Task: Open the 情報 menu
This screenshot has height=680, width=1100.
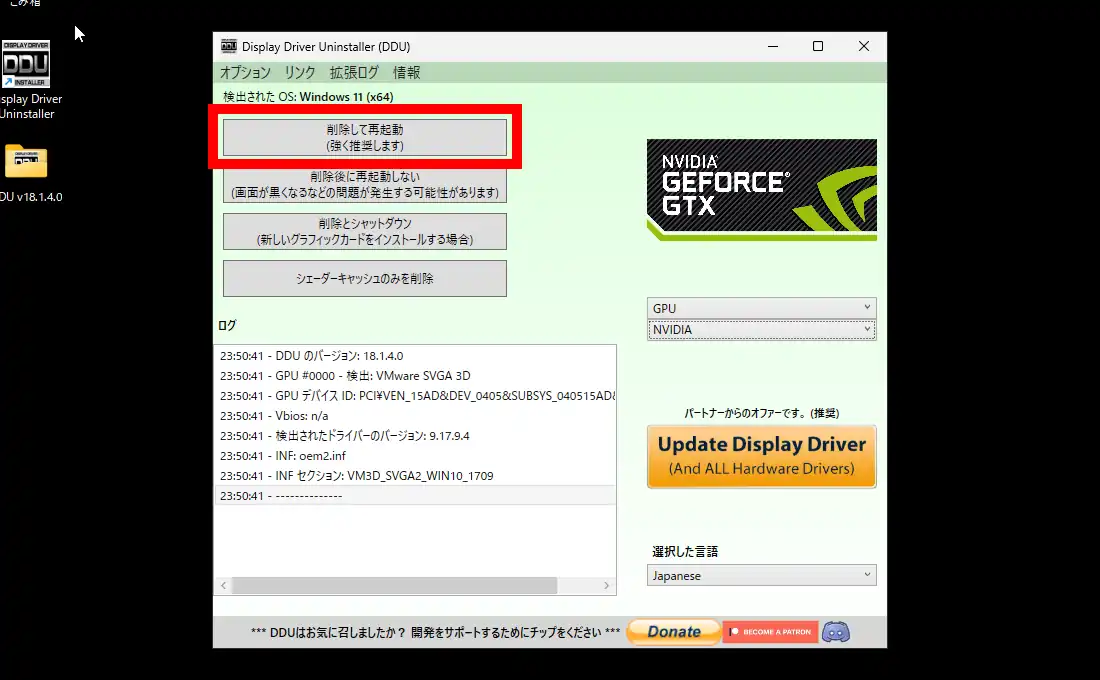Action: click(406, 72)
